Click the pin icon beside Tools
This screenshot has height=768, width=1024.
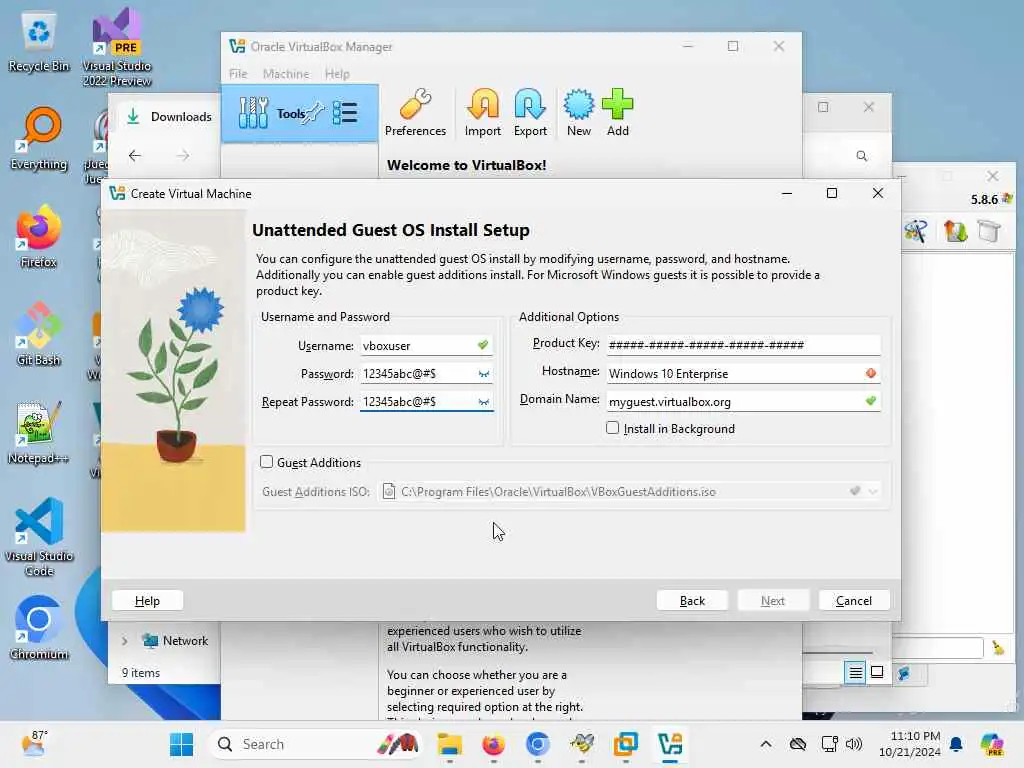pos(315,112)
